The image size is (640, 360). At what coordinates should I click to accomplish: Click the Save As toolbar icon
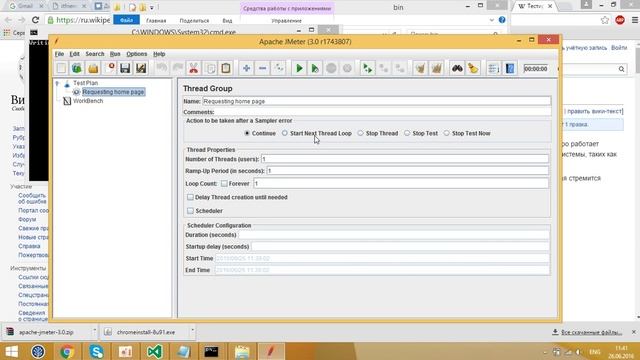(141, 68)
